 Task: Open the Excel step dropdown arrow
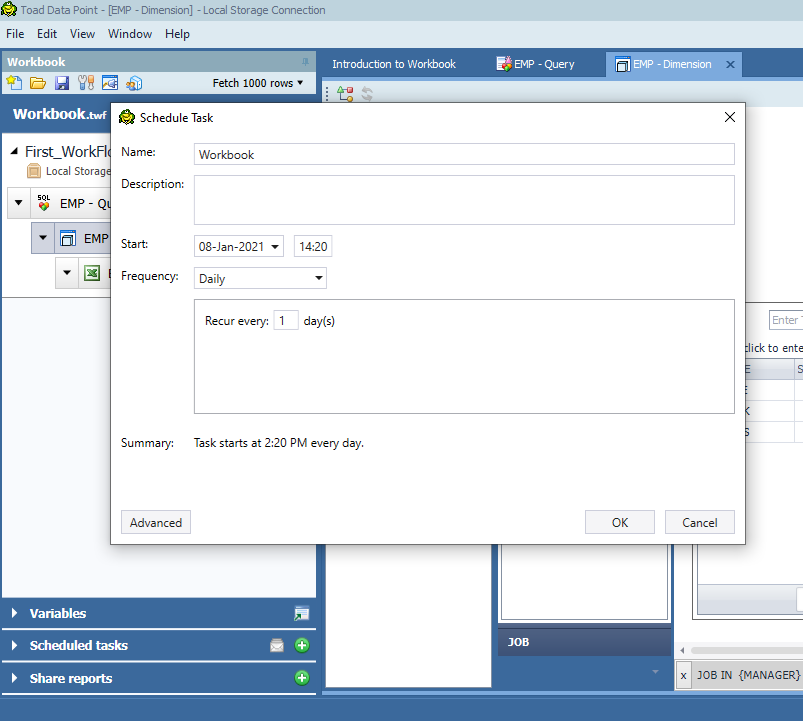coord(67,272)
